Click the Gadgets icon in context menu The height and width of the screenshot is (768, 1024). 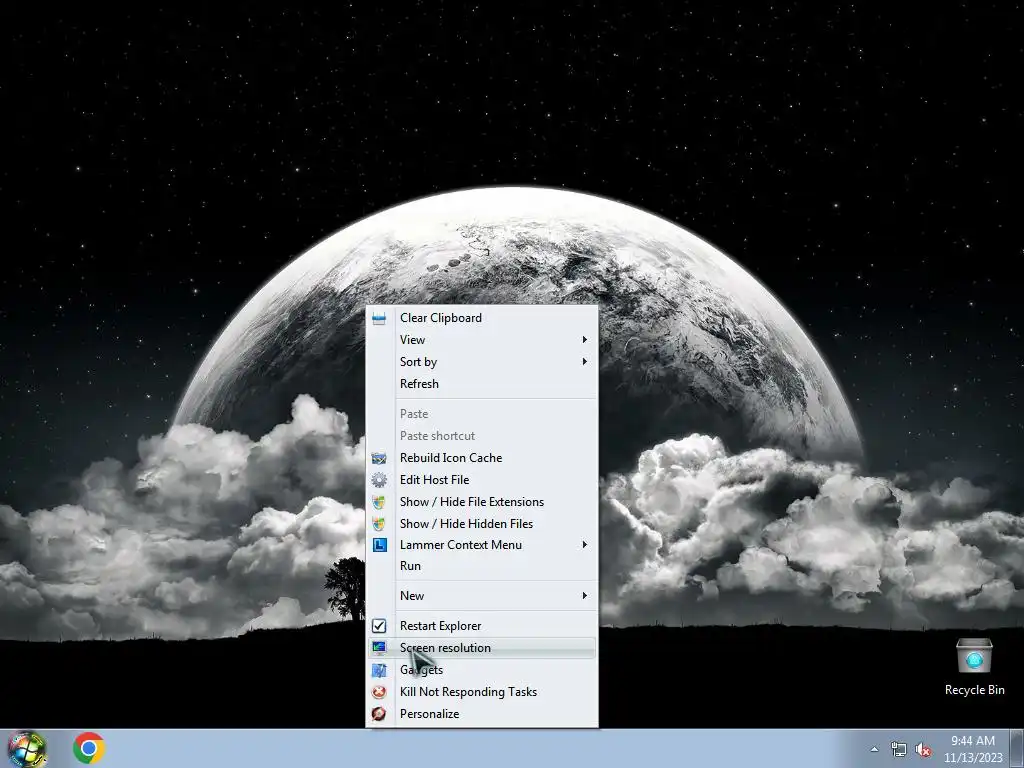[x=379, y=670]
